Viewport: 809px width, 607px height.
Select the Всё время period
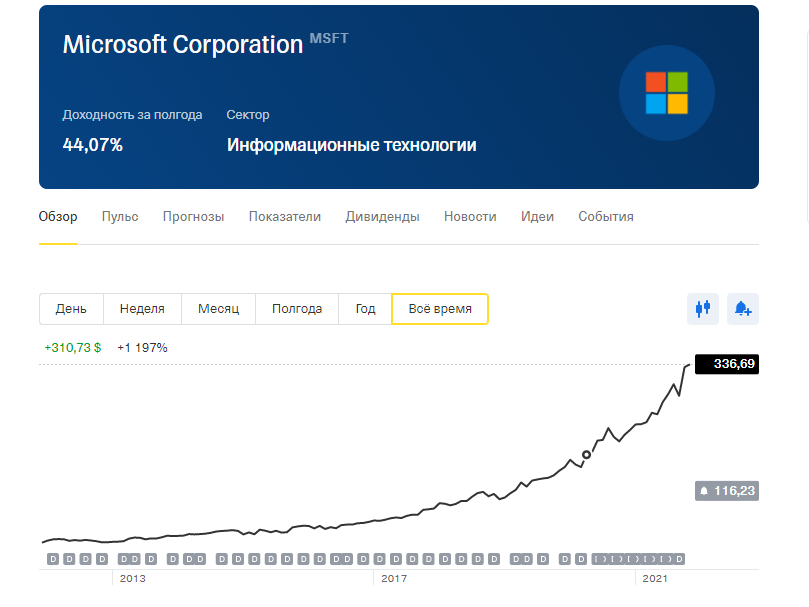pos(440,309)
